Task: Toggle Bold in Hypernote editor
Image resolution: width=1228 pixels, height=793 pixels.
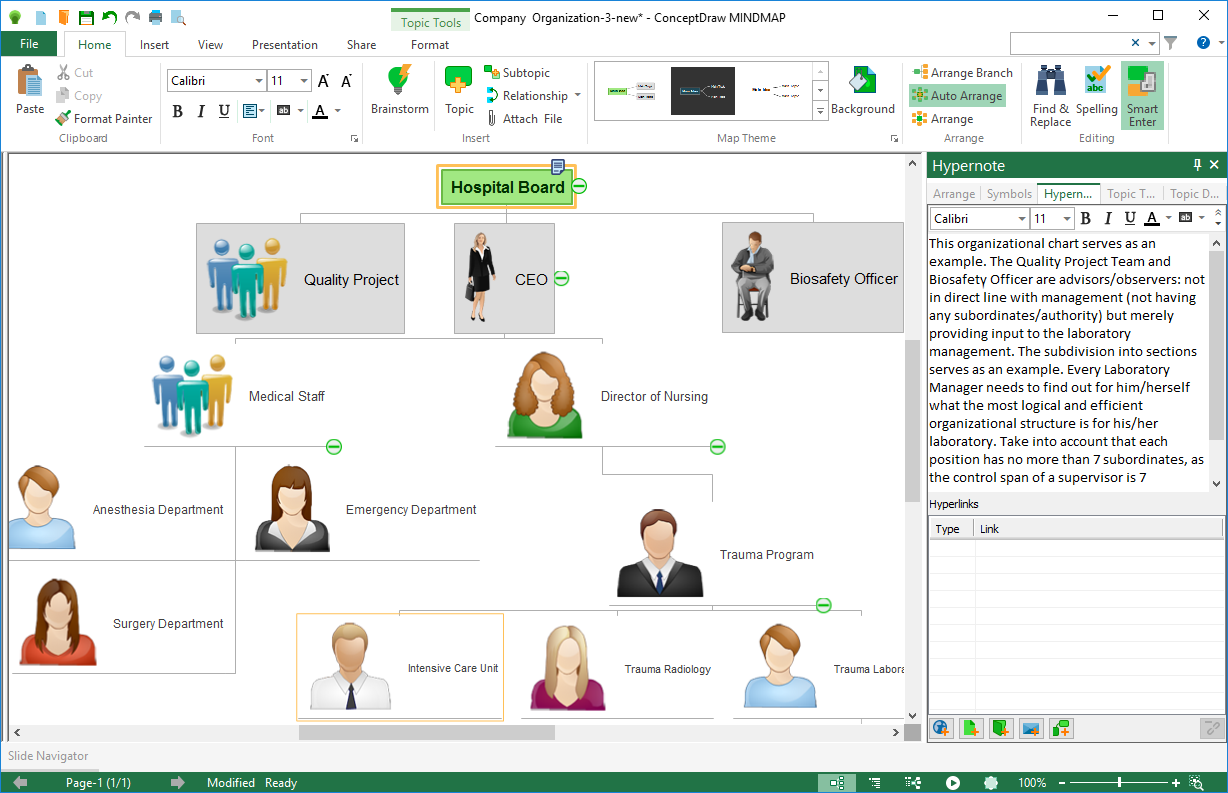Action: 1086,218
